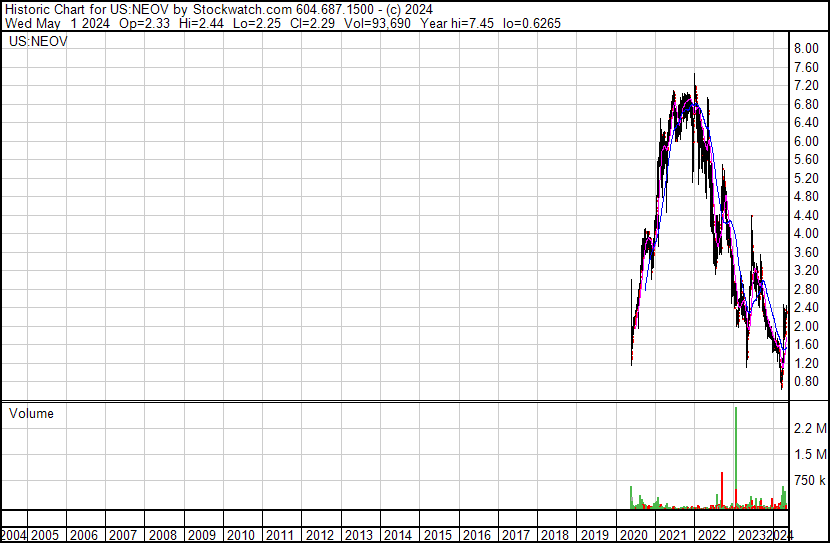Click the 2021 year label on time axis
This screenshot has width=830, height=543.
point(672,535)
